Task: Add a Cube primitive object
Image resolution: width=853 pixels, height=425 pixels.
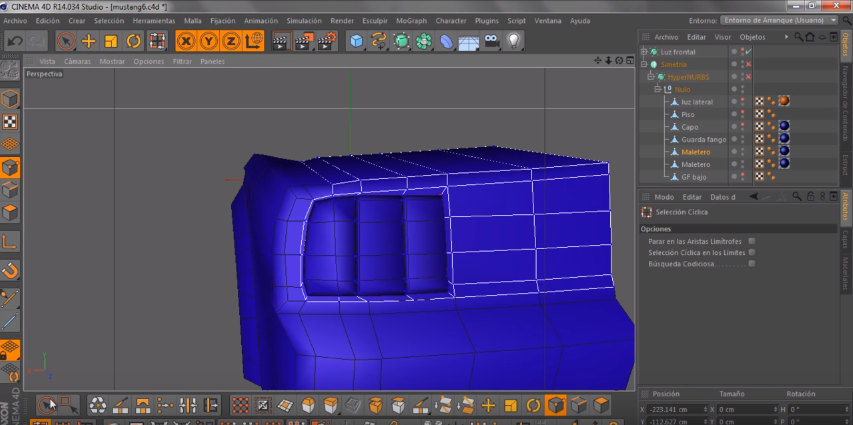Action: (356, 41)
